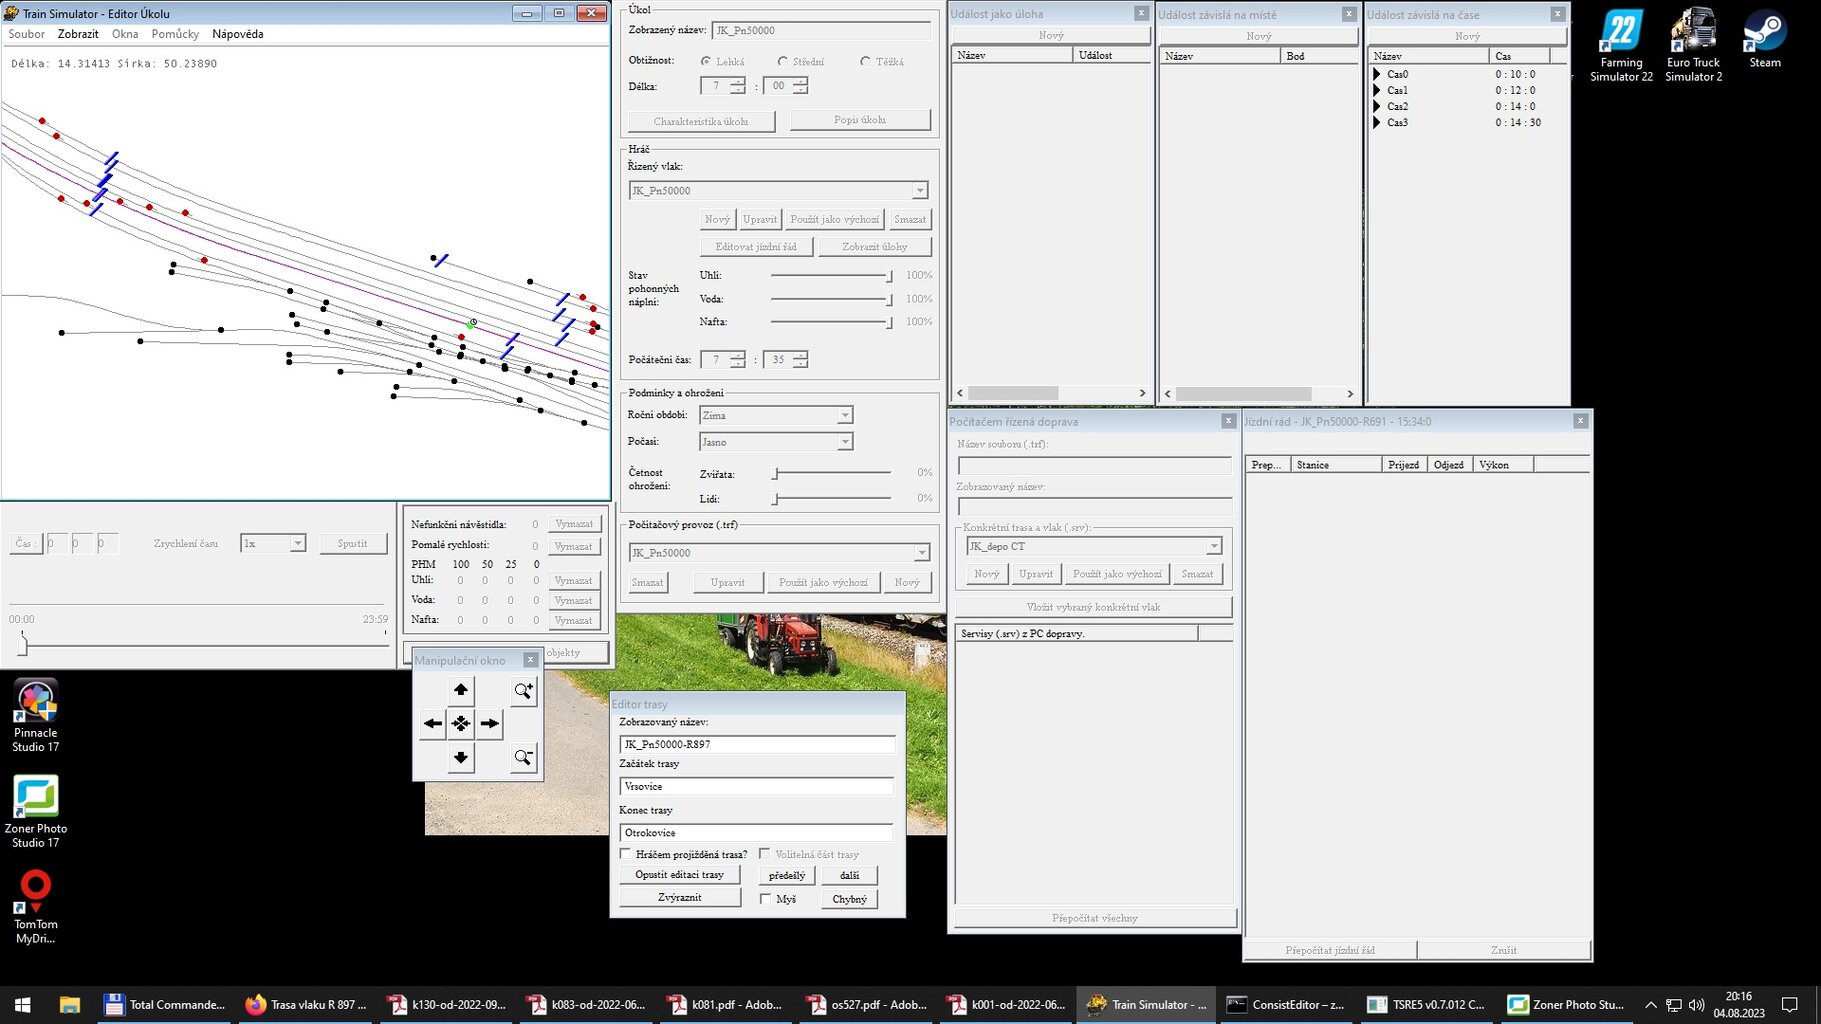1821x1024 pixels.
Task: Click Charakteristika úkolu button
Action: (x=701, y=121)
